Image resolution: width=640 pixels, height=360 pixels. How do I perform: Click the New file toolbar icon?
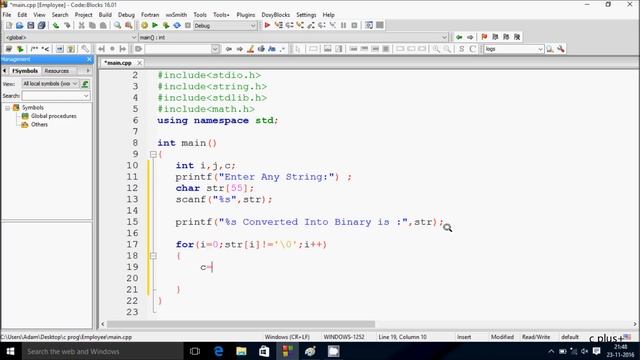(x=9, y=25)
